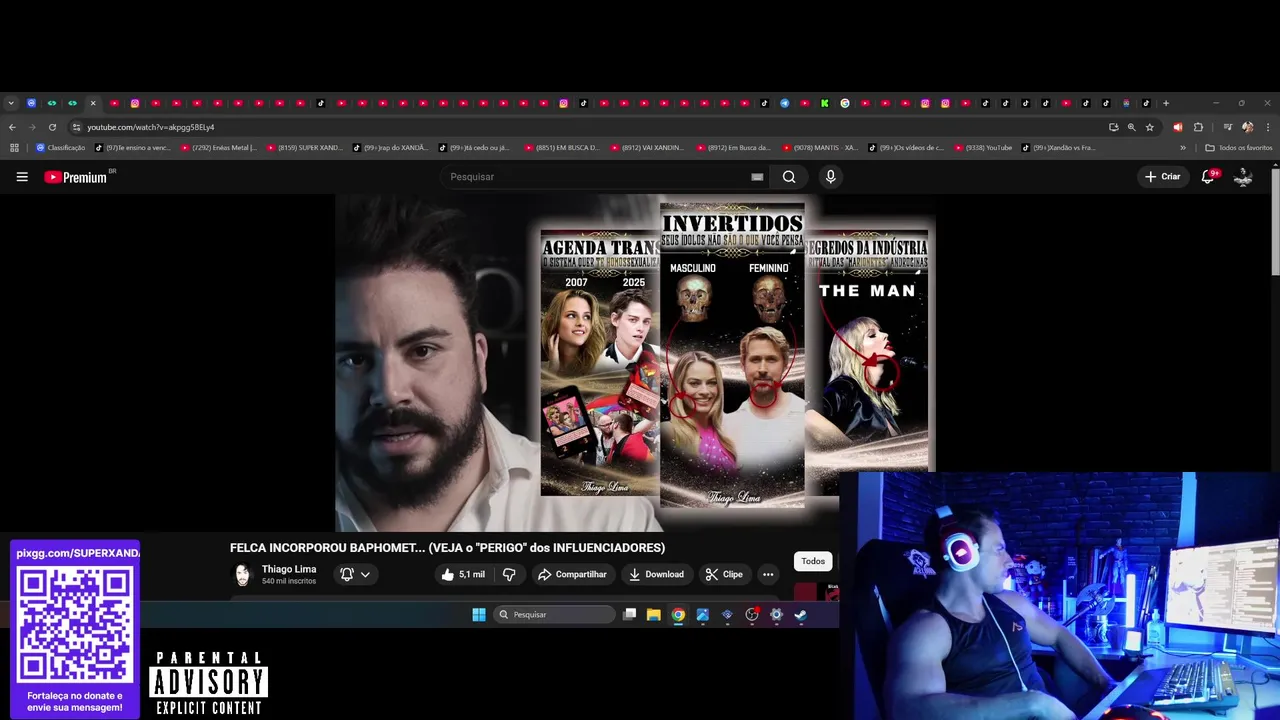Expand hidden bookmarks double-chevron
Viewport: 1280px width, 720px height.
[x=1183, y=148]
